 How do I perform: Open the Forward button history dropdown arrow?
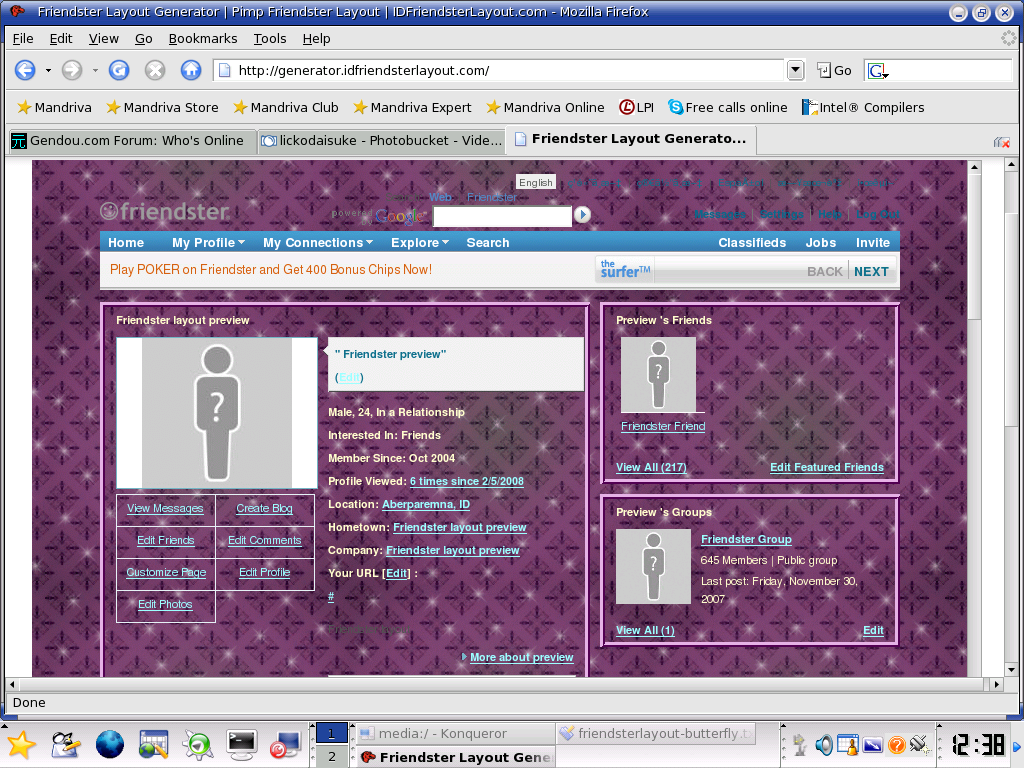95,70
